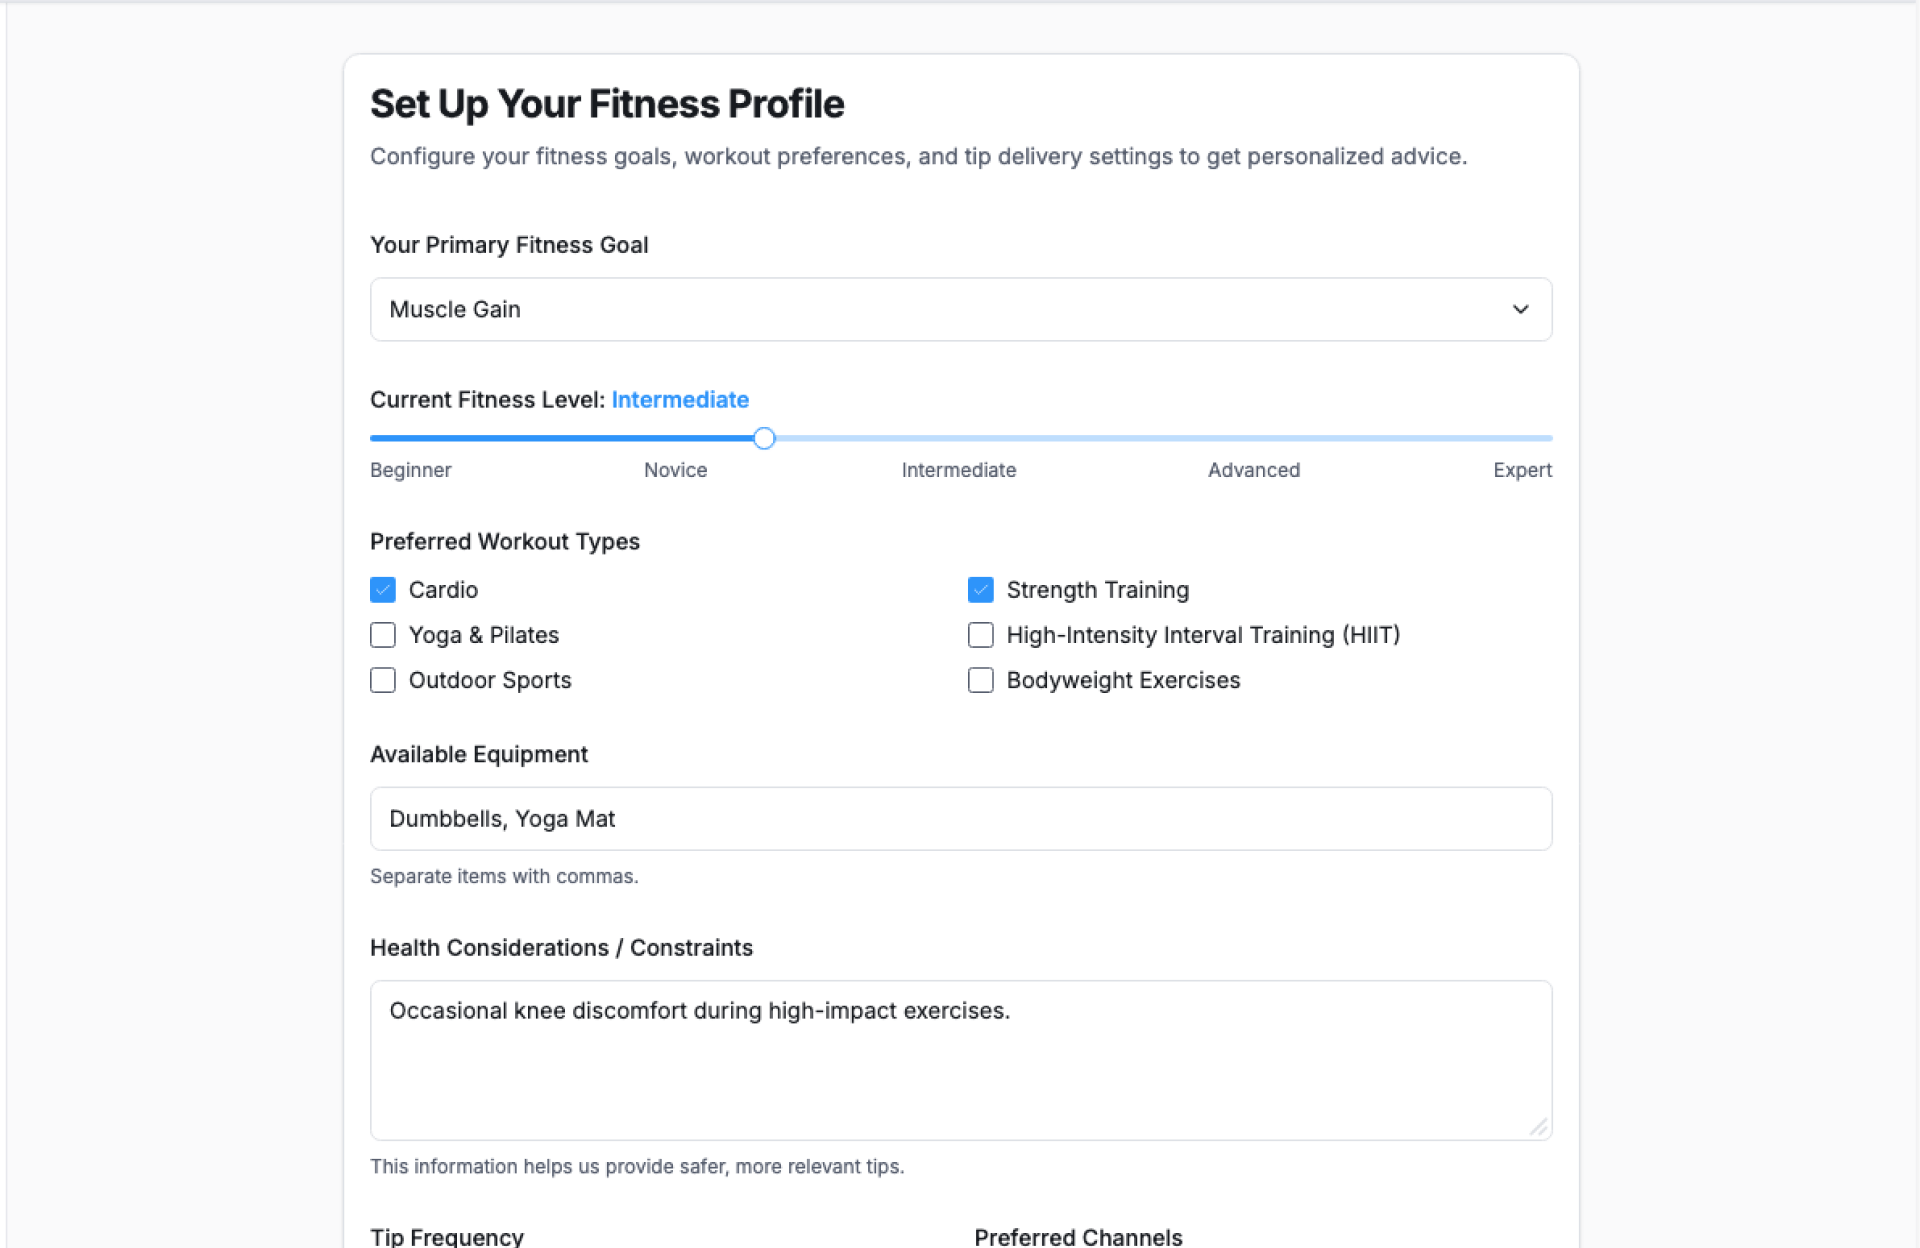The height and width of the screenshot is (1248, 1920).
Task: Uncheck the Cardio checkbox
Action: coord(383,590)
